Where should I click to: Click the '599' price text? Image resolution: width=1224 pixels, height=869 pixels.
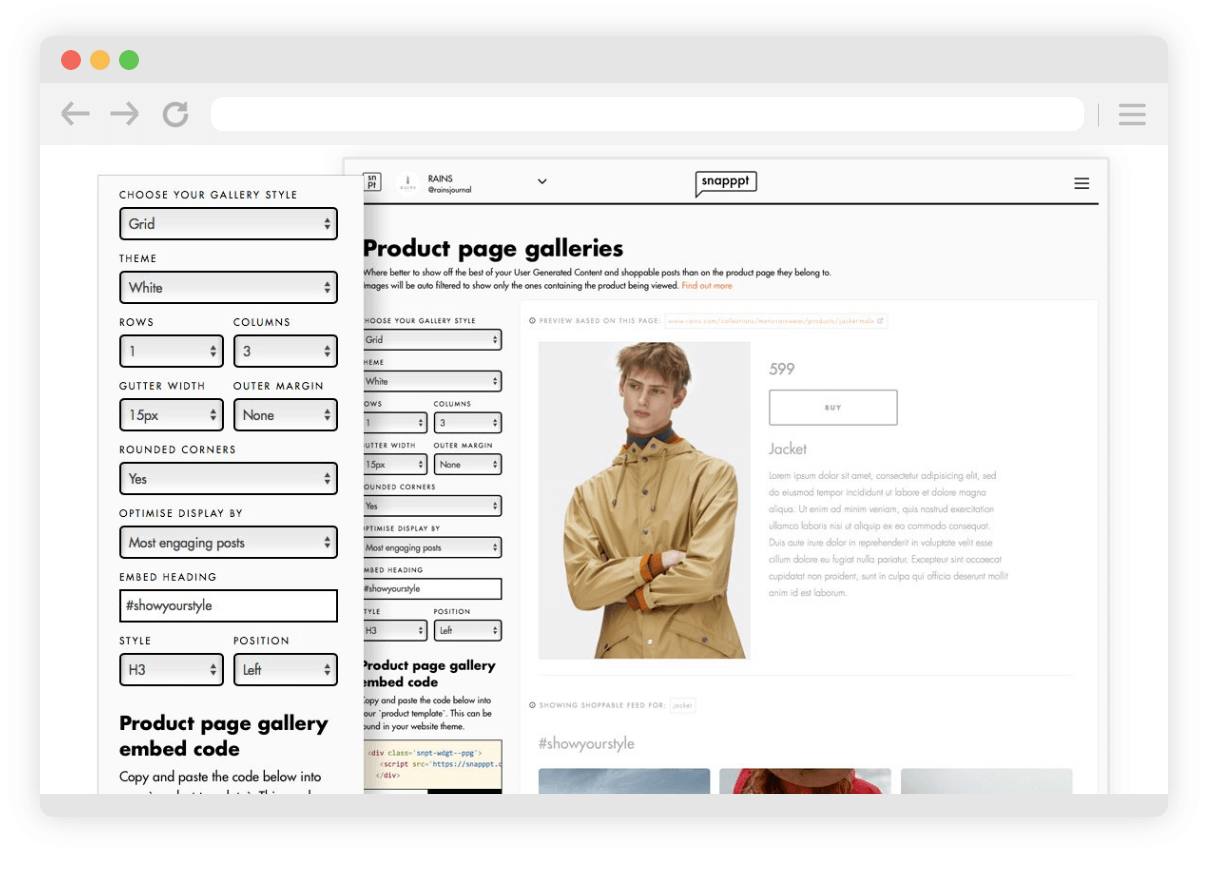point(782,369)
